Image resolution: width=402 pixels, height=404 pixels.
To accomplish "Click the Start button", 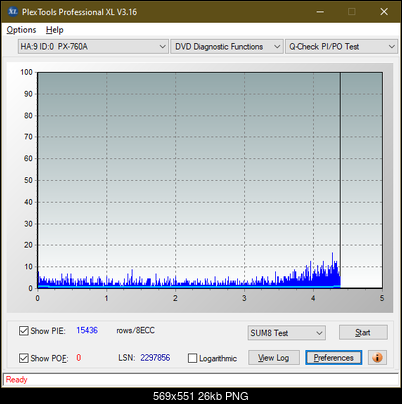I will [363, 332].
